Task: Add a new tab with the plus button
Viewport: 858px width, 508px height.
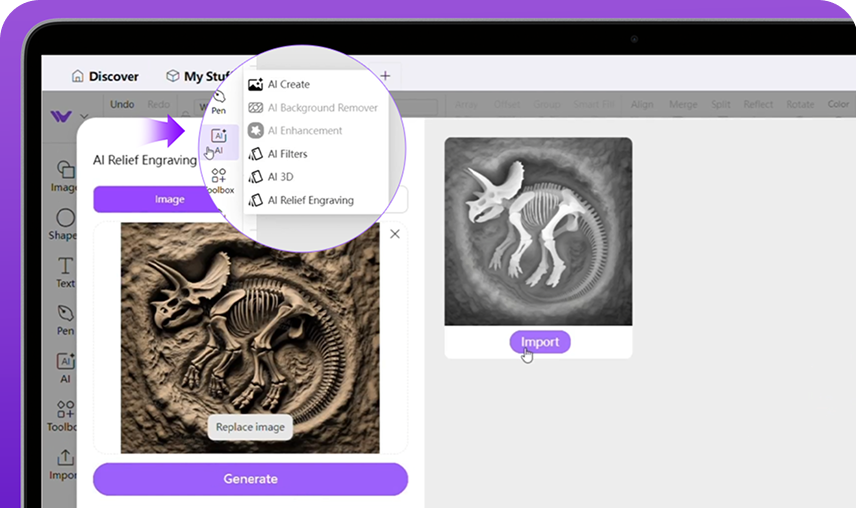Action: pos(385,76)
